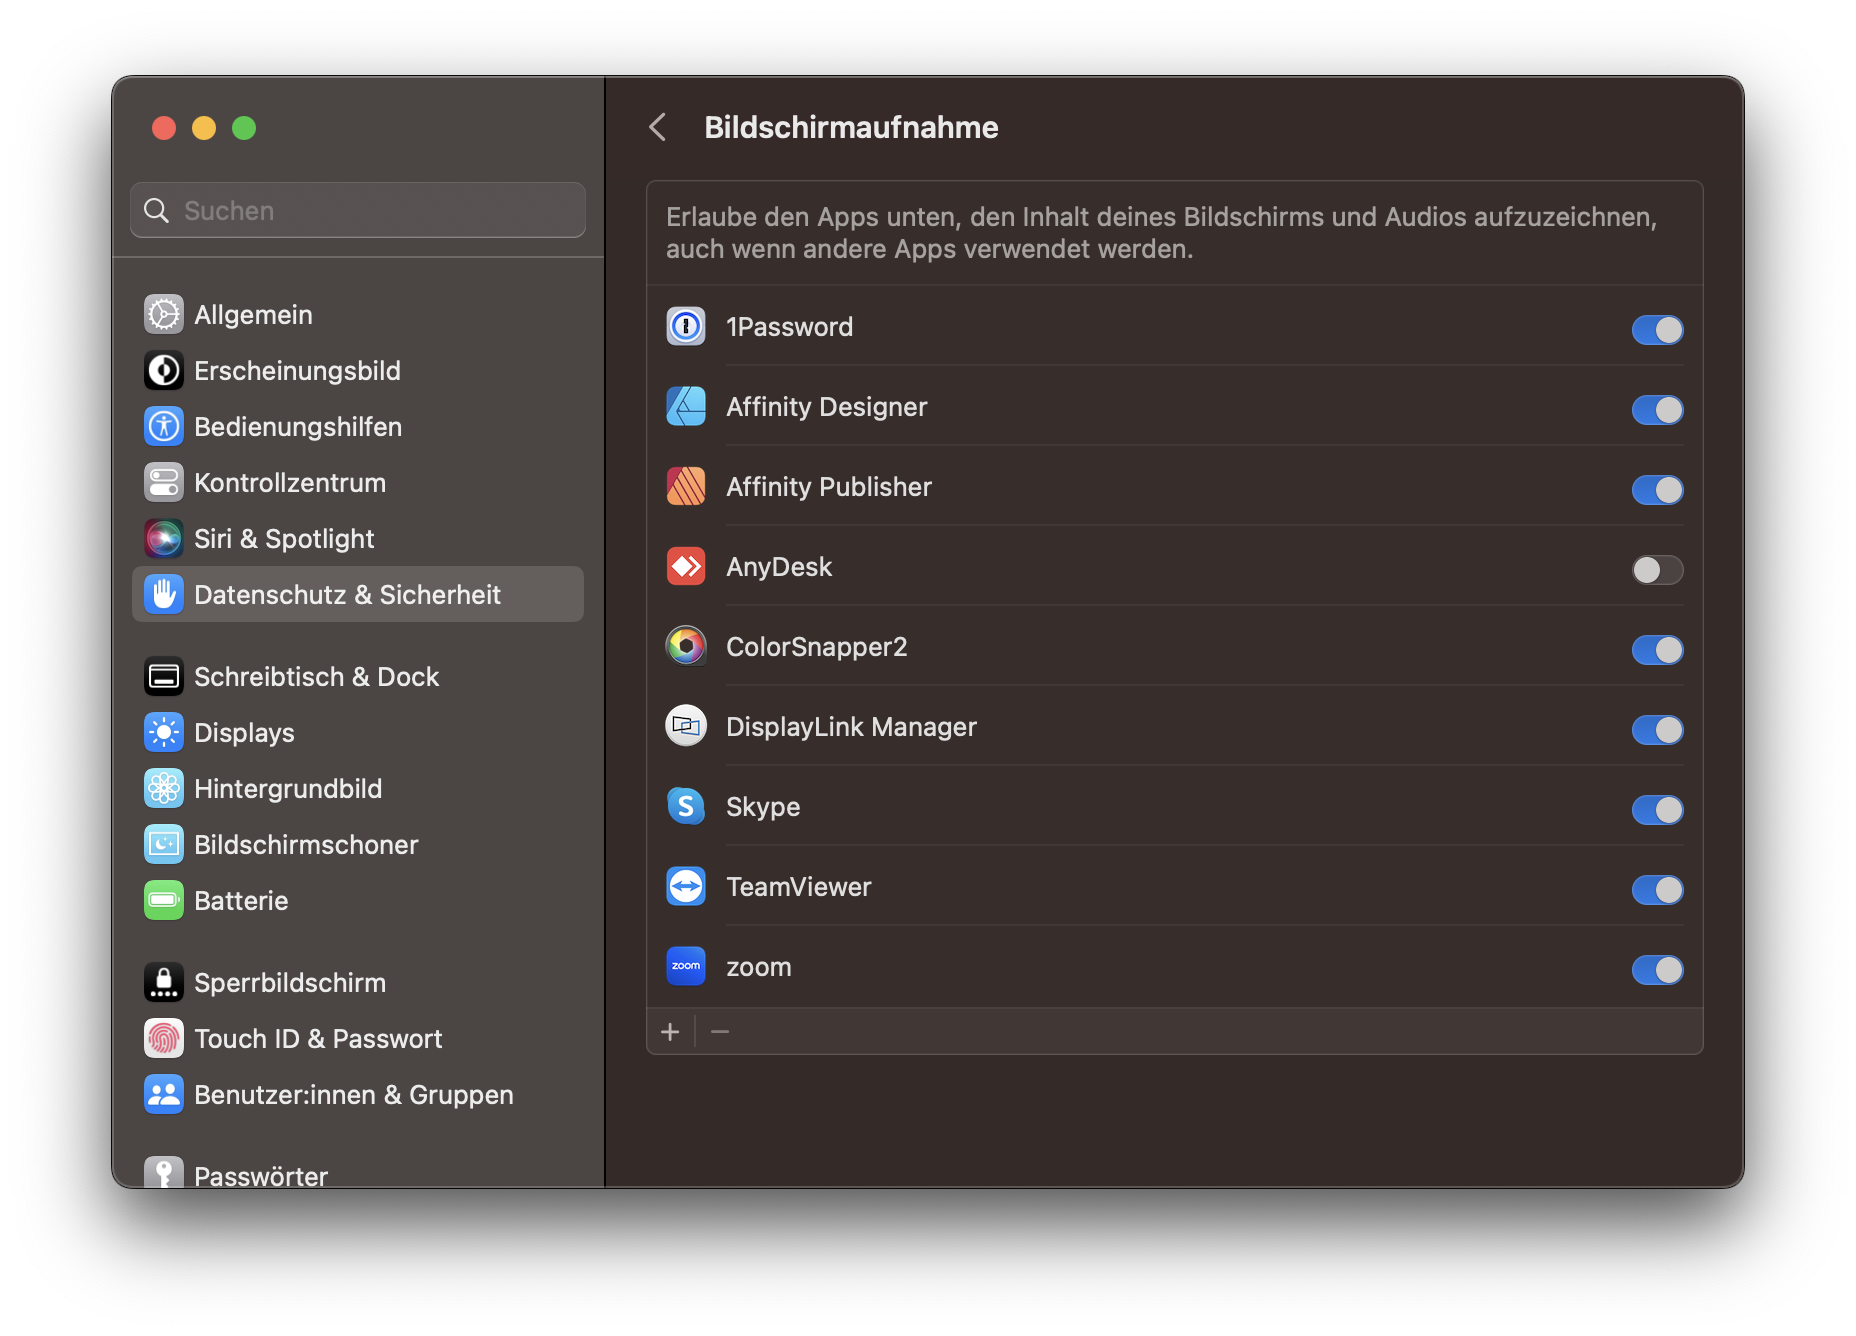Toggle Affinity Designer screen recording switch
1856x1336 pixels.
coord(1657,409)
